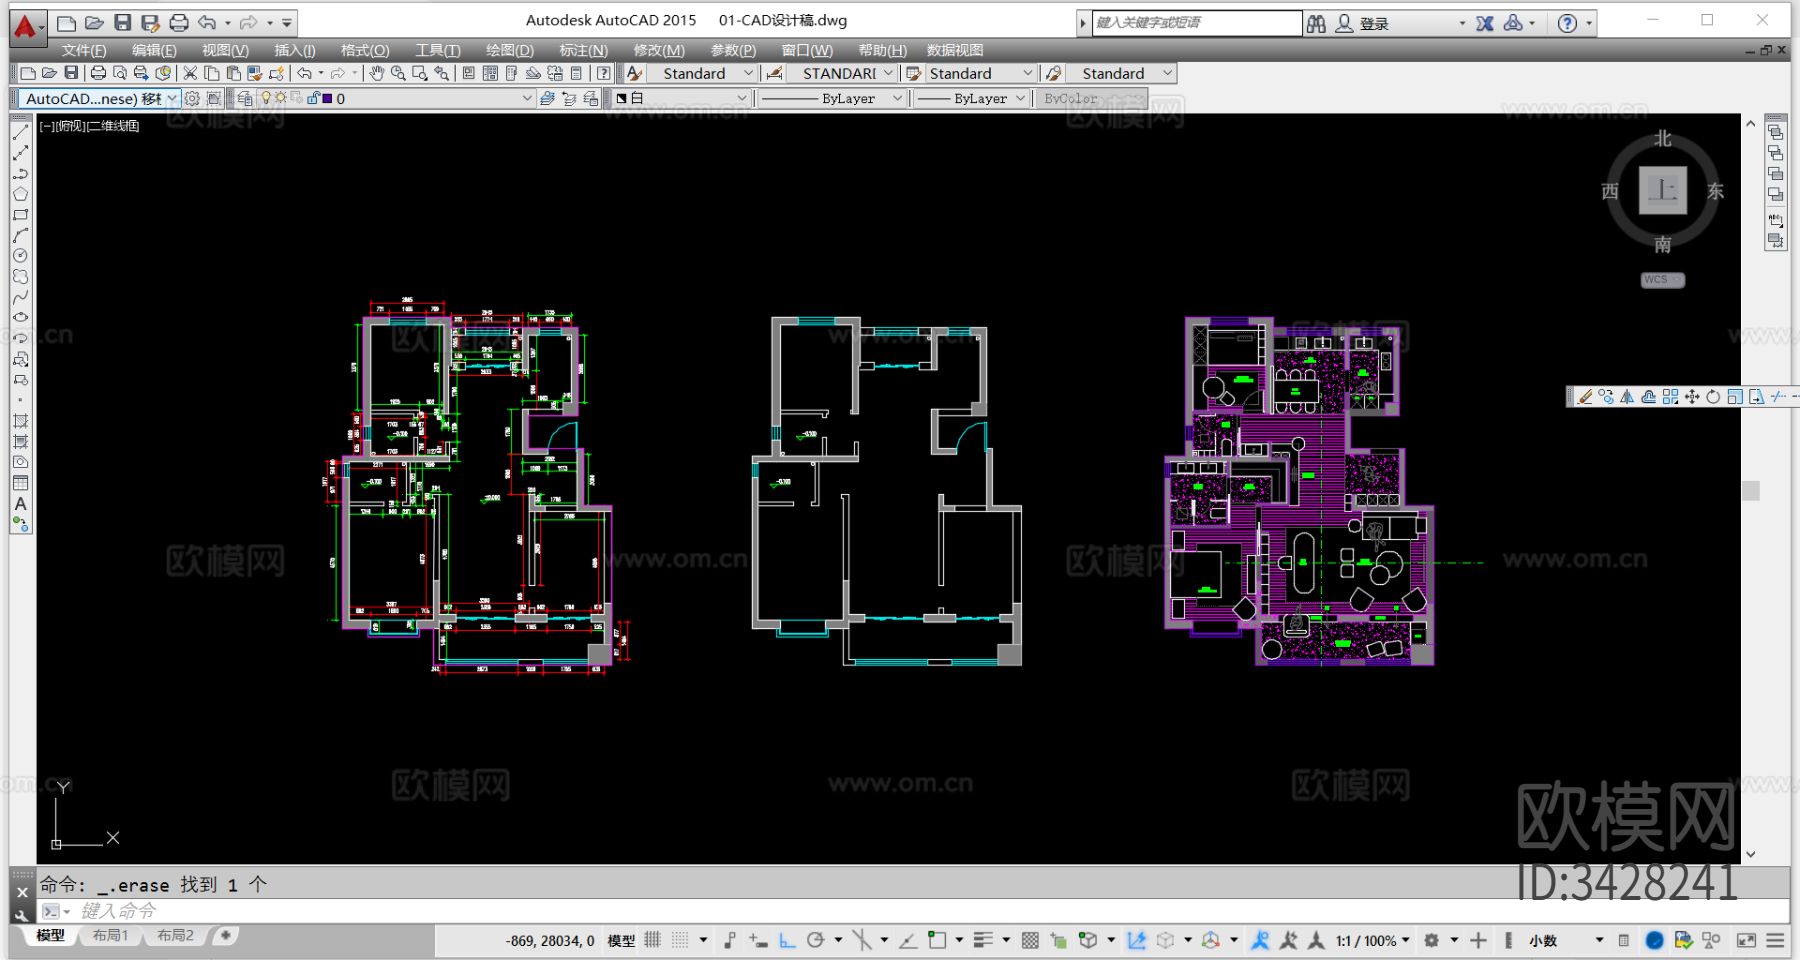Click the Erase tool in modify toolbar
This screenshot has height=960, width=1800.
tap(1585, 397)
